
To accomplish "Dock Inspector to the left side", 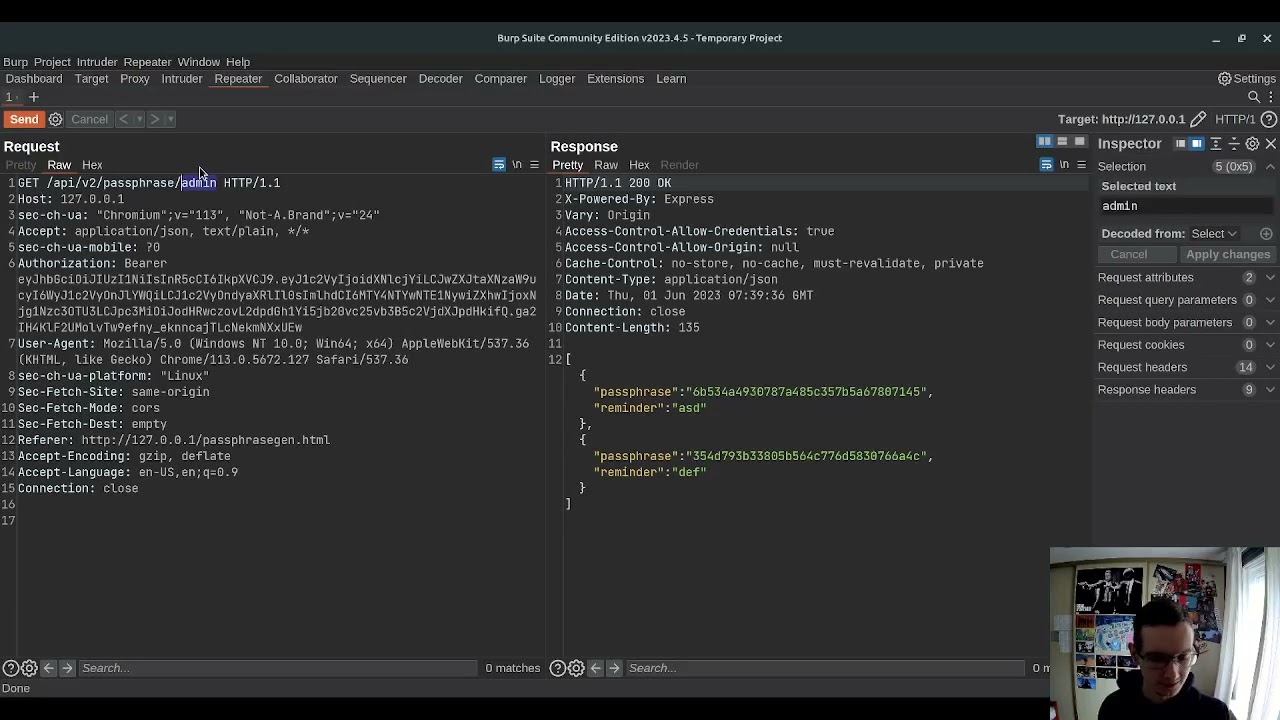I will pos(1180,144).
